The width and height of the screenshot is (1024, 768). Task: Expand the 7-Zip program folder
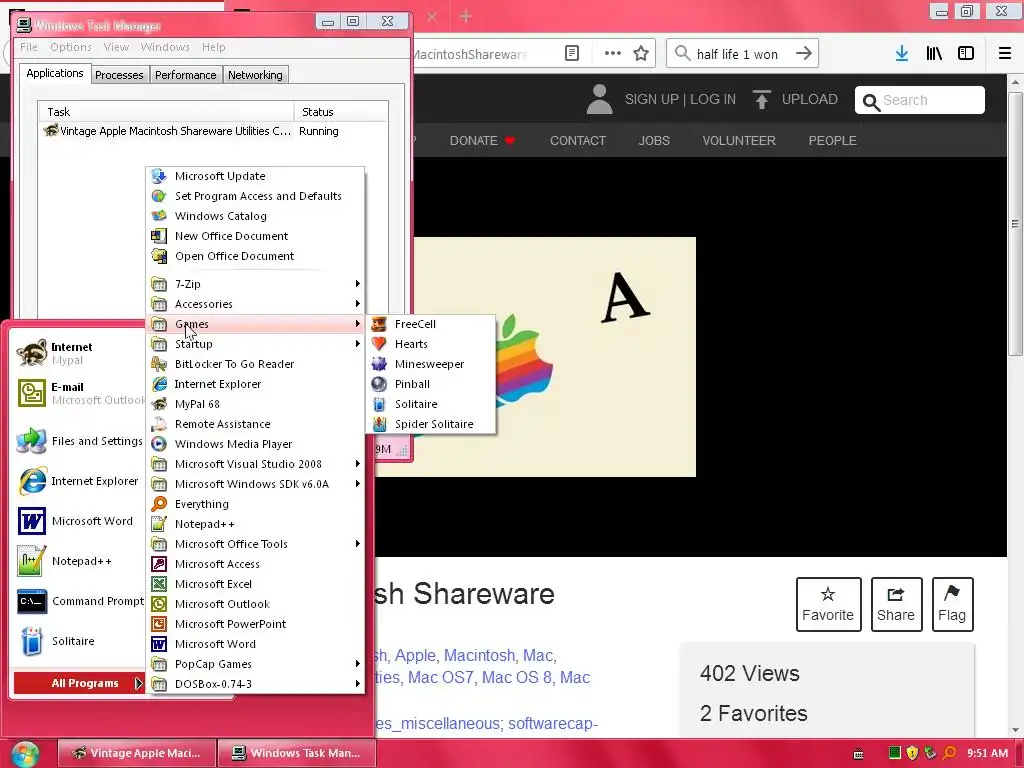255,284
